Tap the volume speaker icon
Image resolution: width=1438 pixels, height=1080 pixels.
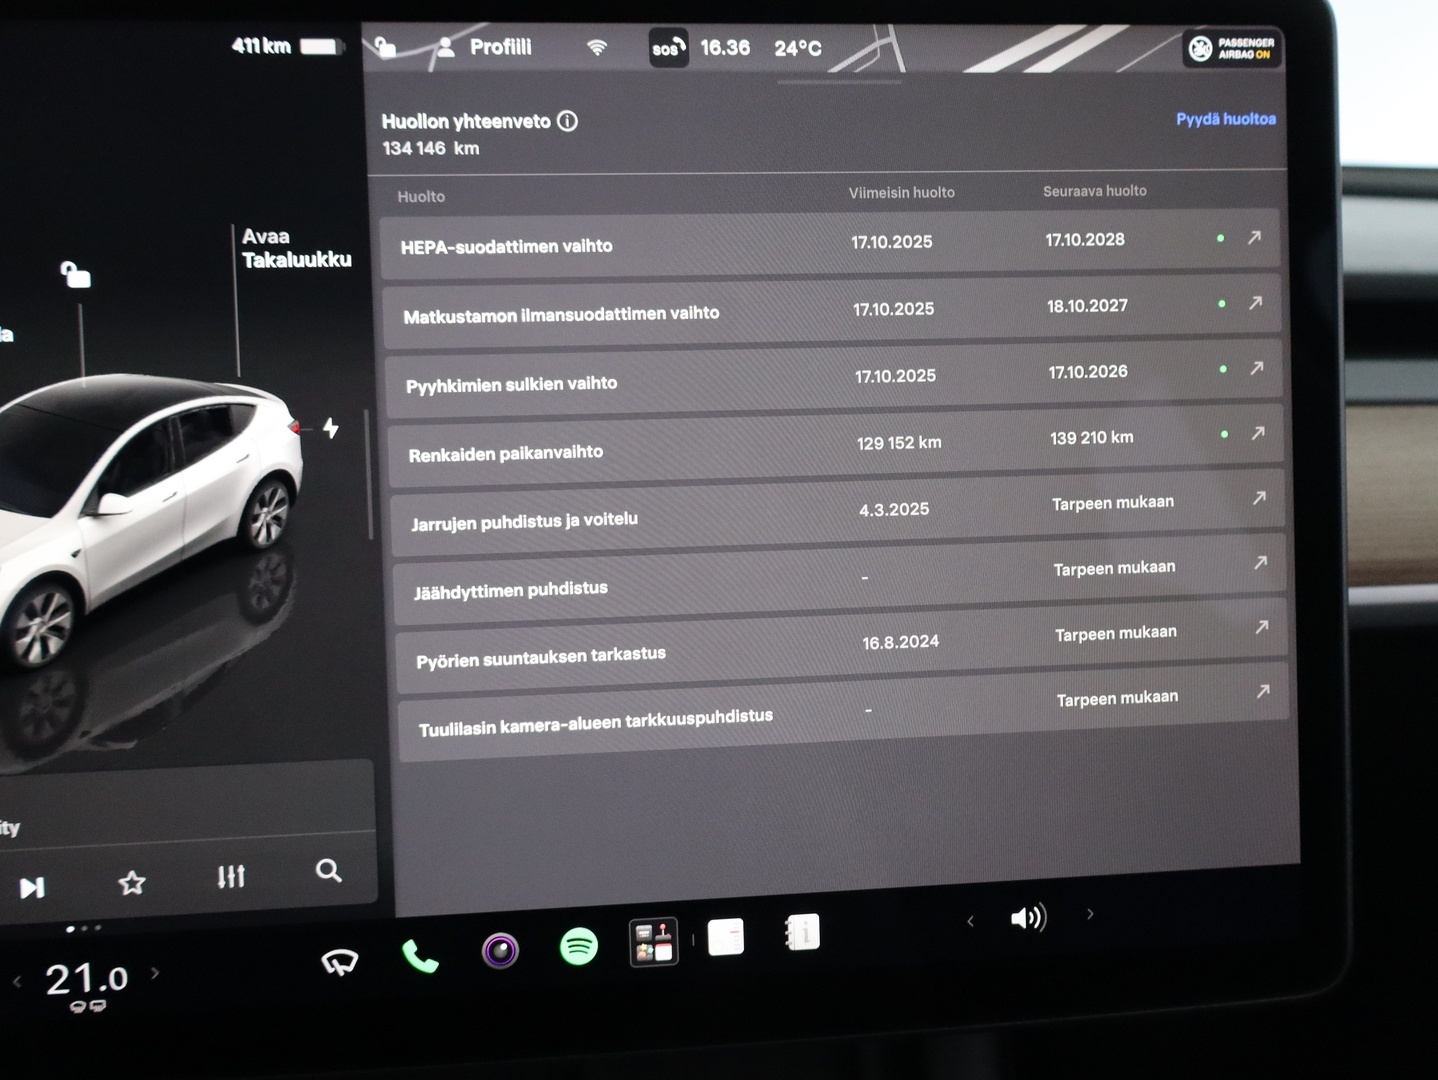1028,917
